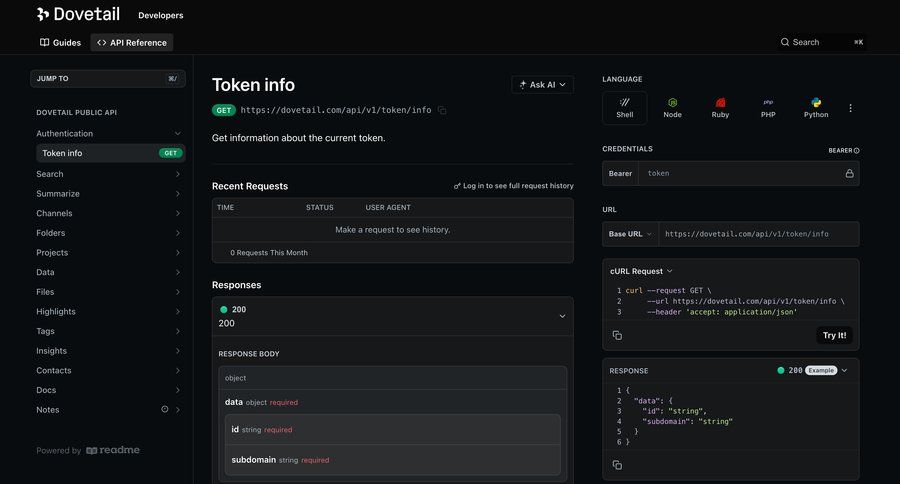Open the Insights section in sidebar
This screenshot has width=900, height=484.
pyautogui.click(x=108, y=351)
